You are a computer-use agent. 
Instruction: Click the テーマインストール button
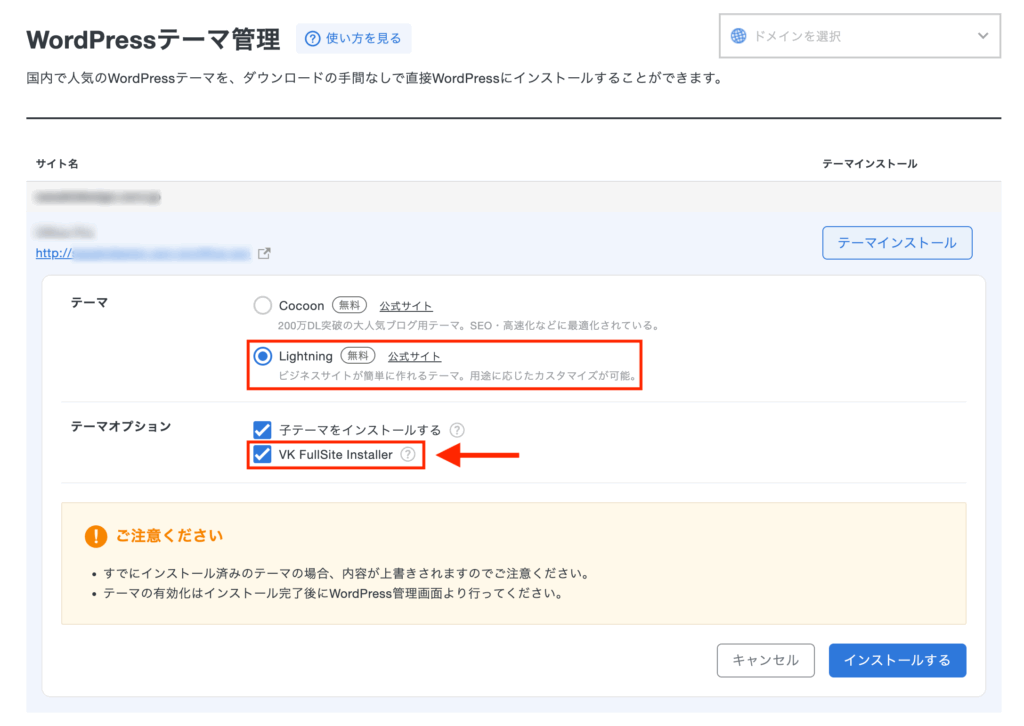point(897,243)
